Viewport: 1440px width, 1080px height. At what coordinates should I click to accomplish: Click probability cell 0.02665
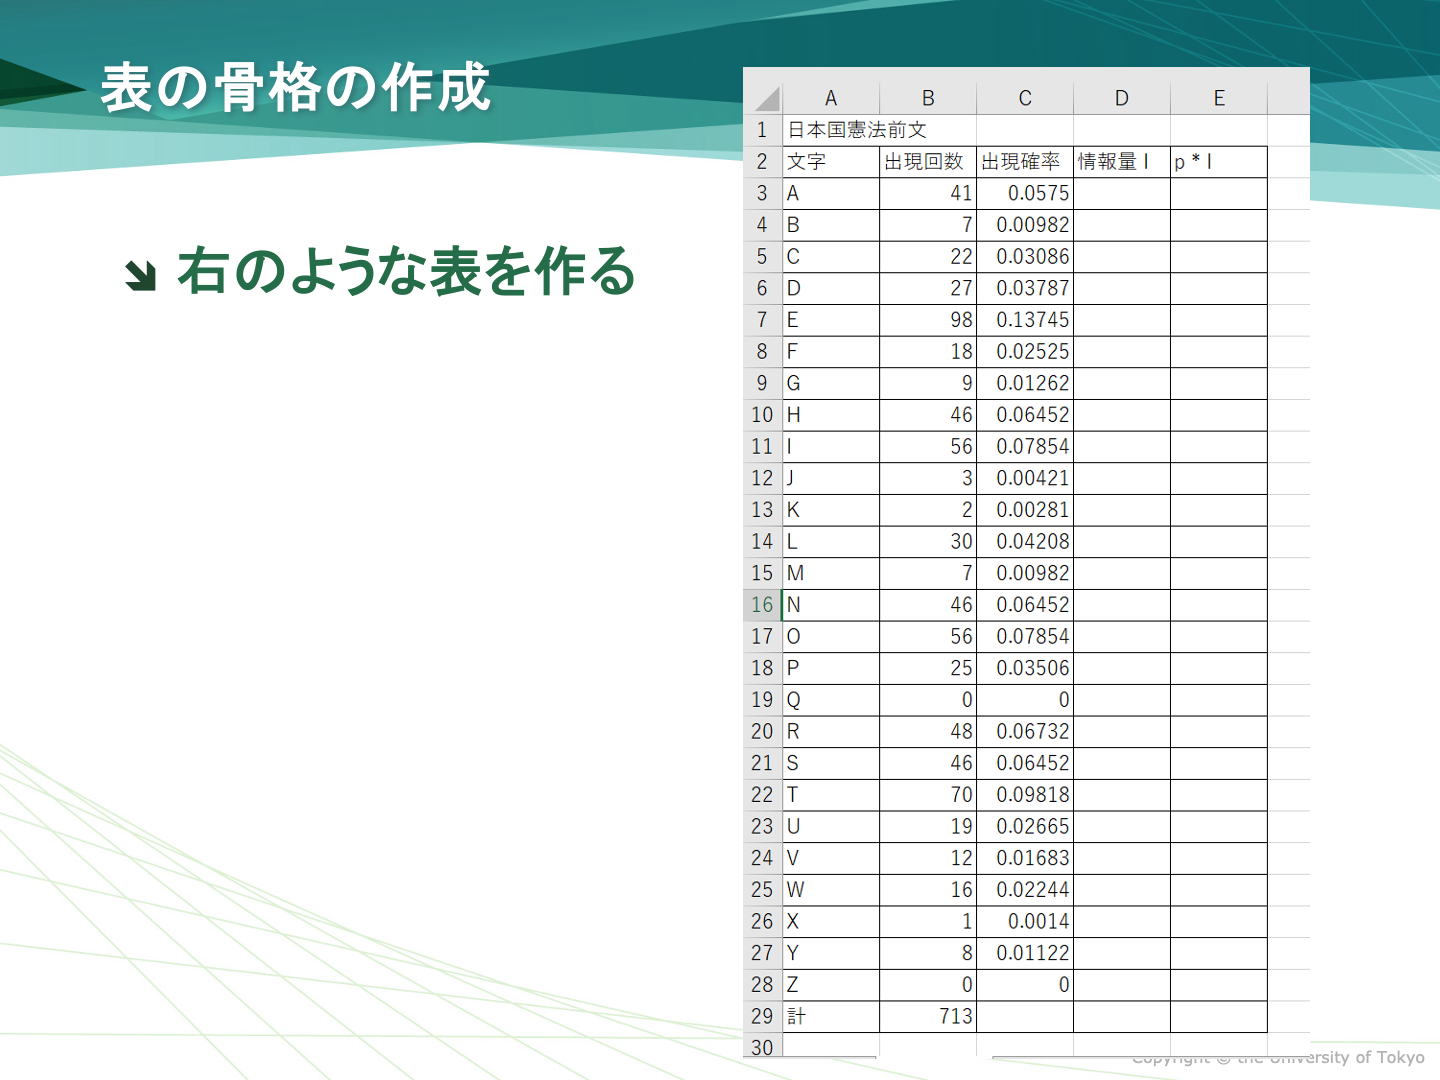(1025, 827)
